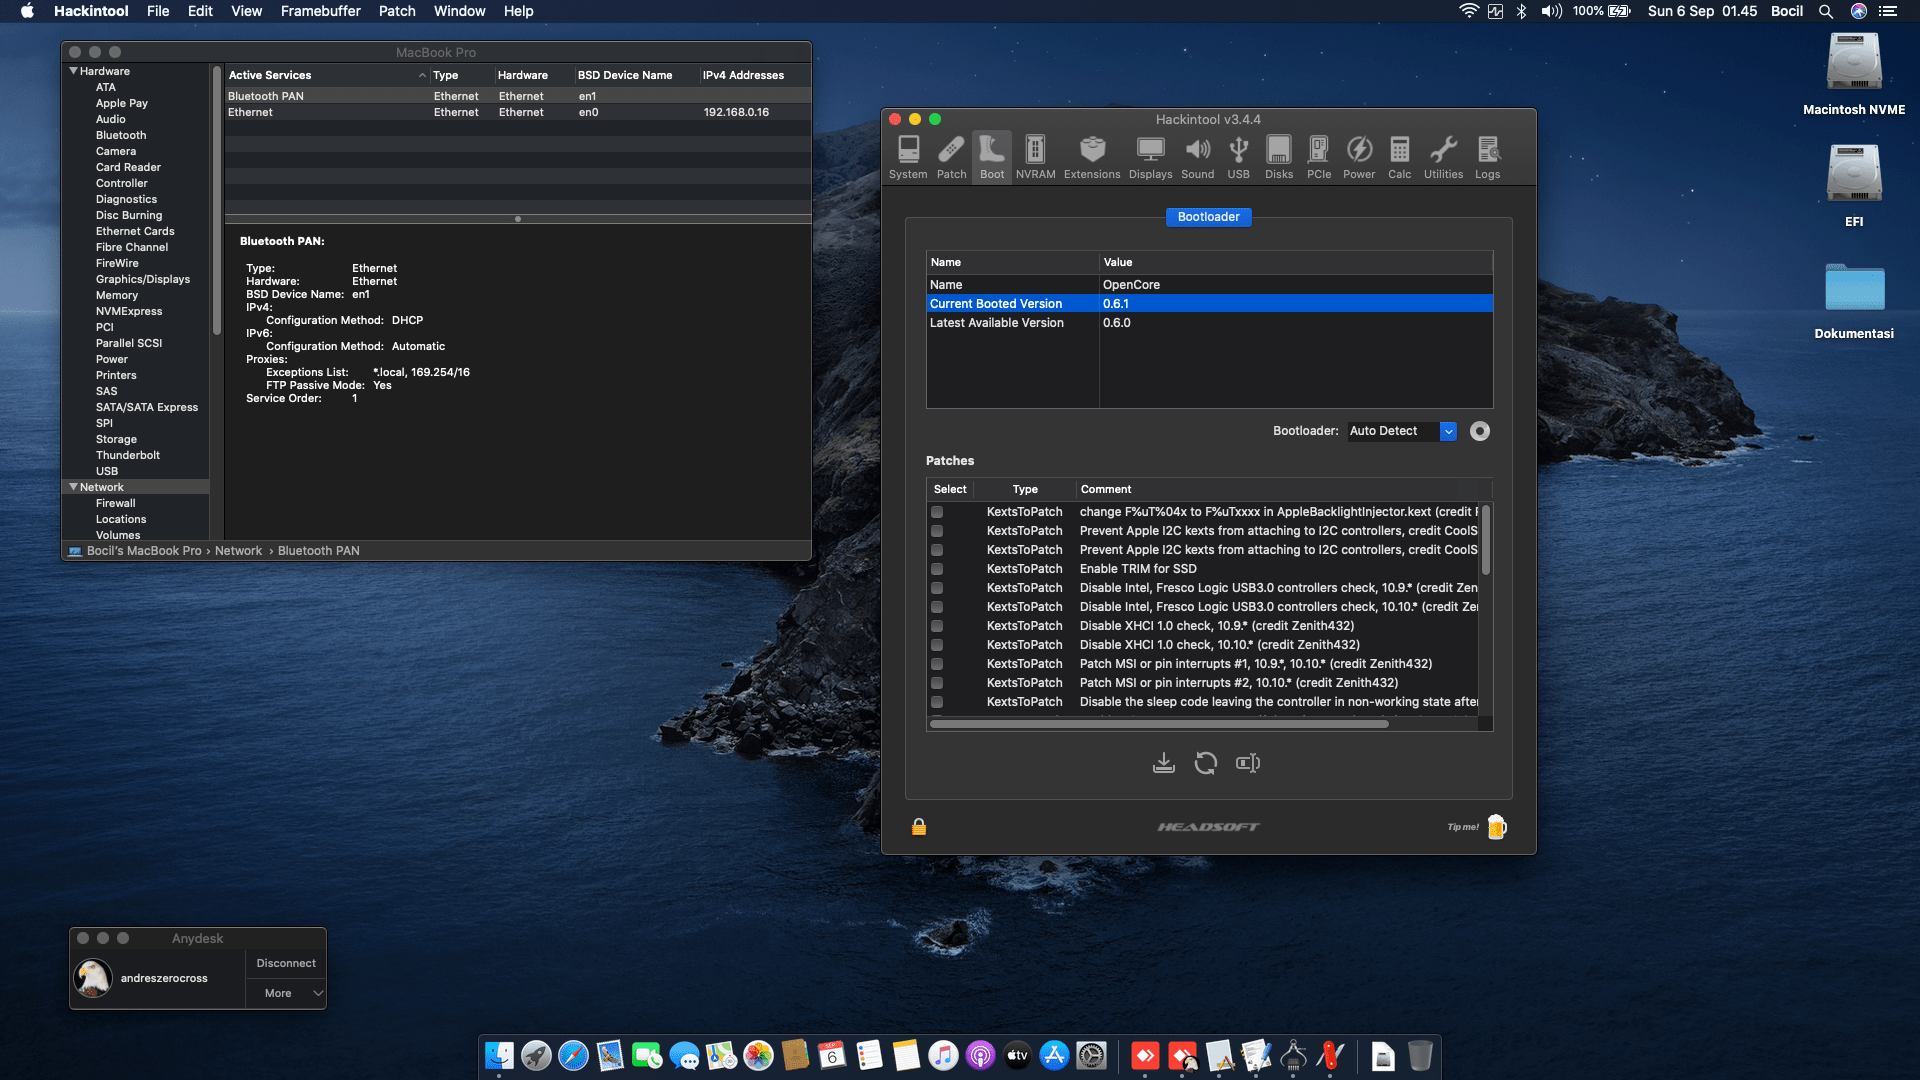Sort by the Active Services column header
This screenshot has width=1920, height=1080.
[x=326, y=75]
